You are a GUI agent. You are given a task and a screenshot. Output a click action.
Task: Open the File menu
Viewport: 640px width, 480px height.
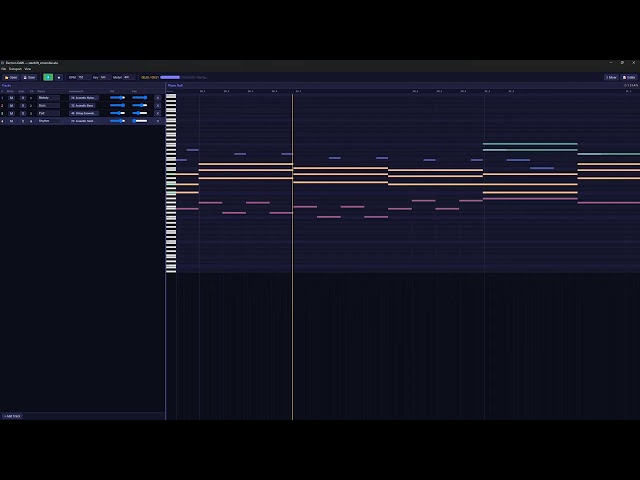click(x=4, y=69)
